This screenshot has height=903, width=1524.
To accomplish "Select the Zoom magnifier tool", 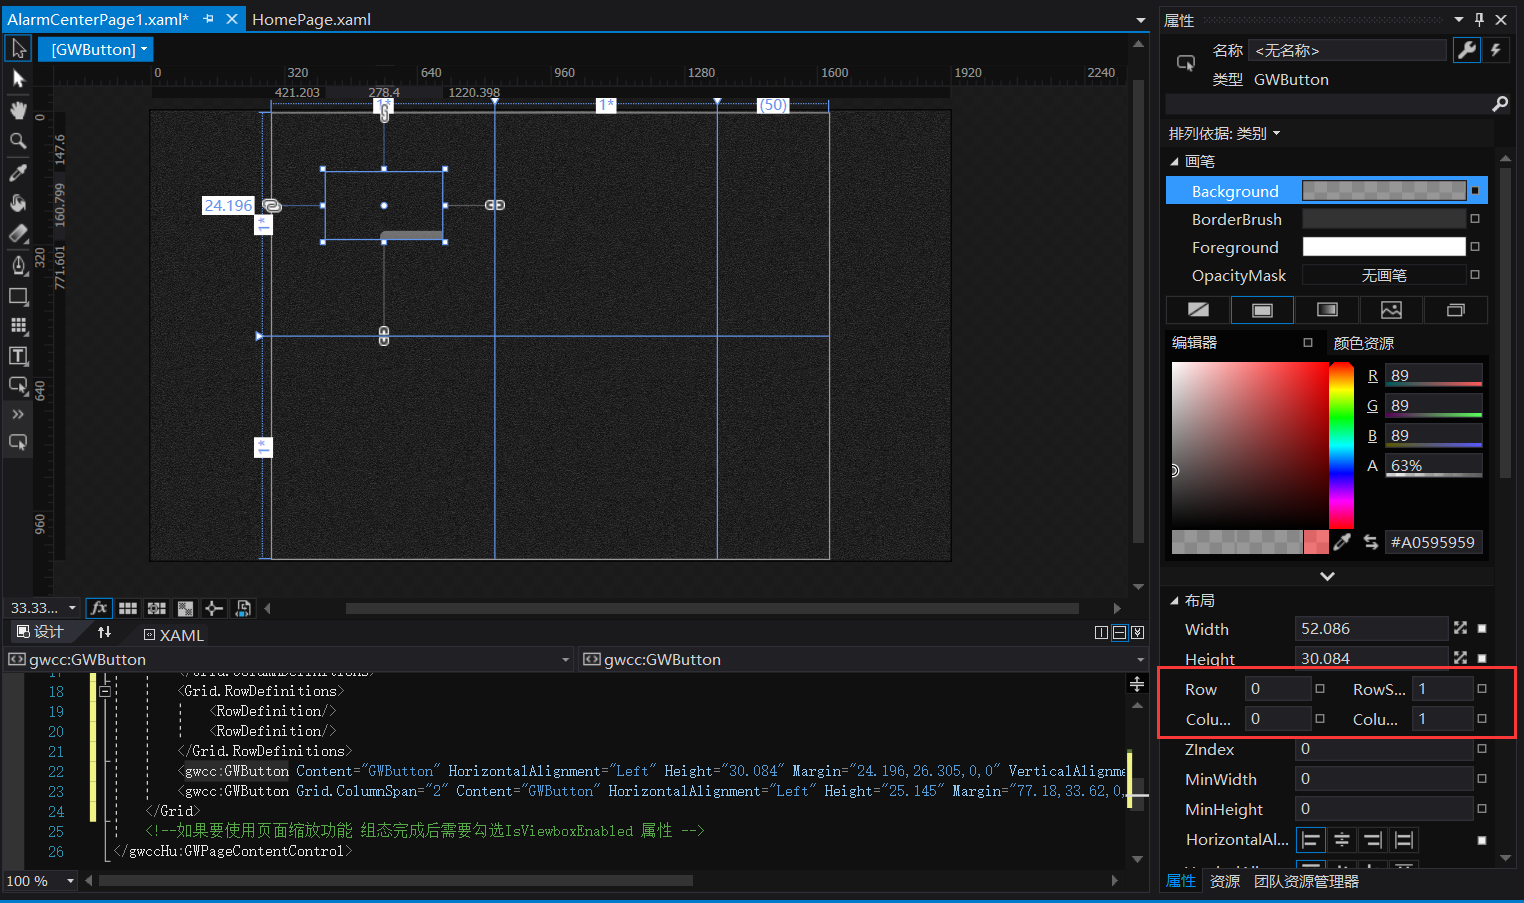I will click(x=18, y=141).
